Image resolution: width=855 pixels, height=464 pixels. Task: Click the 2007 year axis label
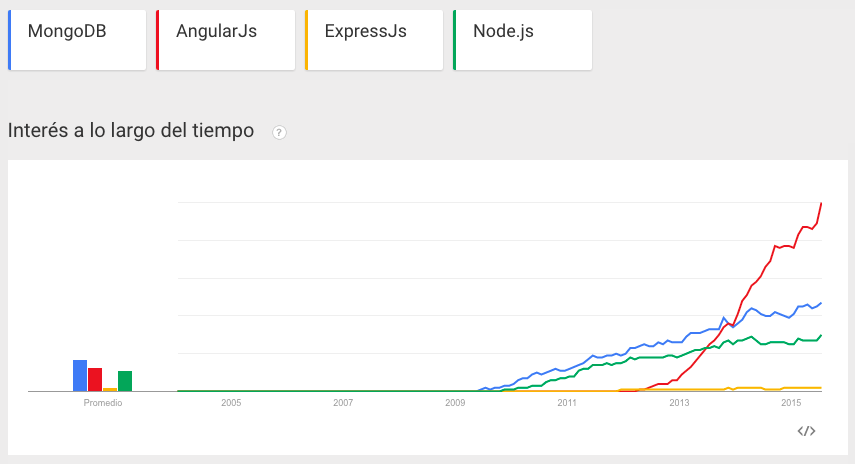pos(343,403)
